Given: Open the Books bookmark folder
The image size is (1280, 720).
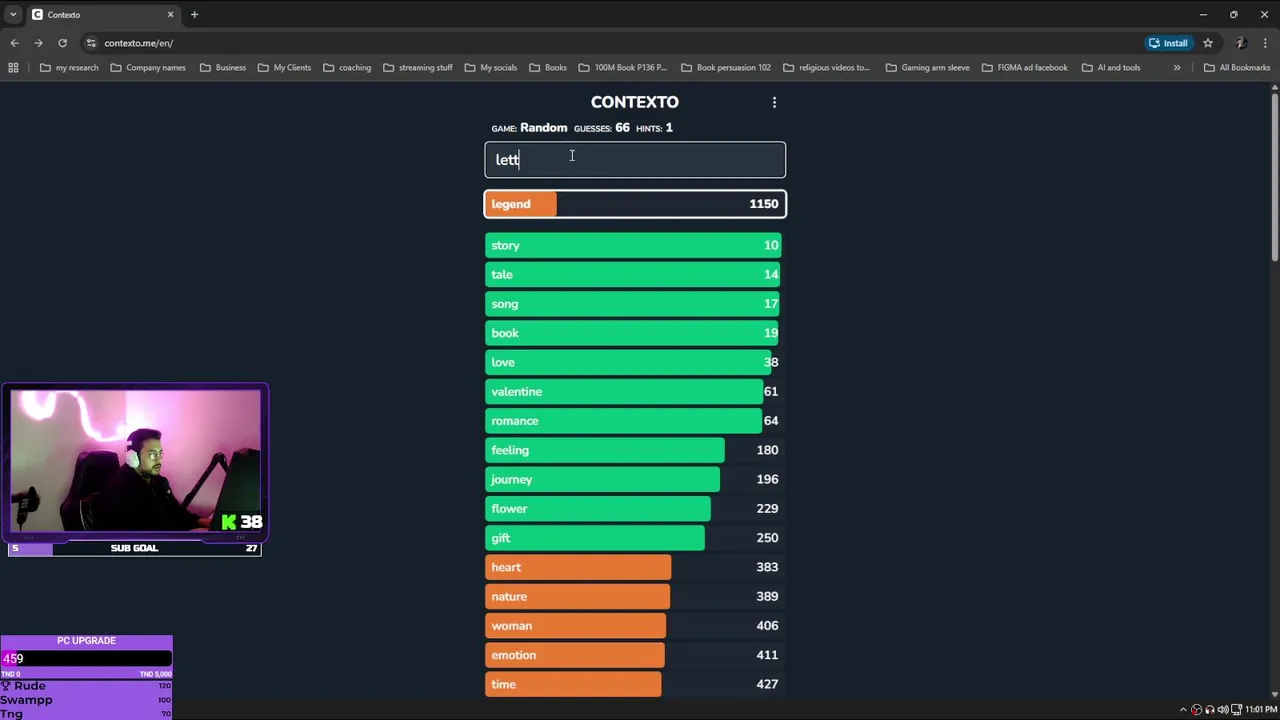Looking at the screenshot, I should [548, 68].
